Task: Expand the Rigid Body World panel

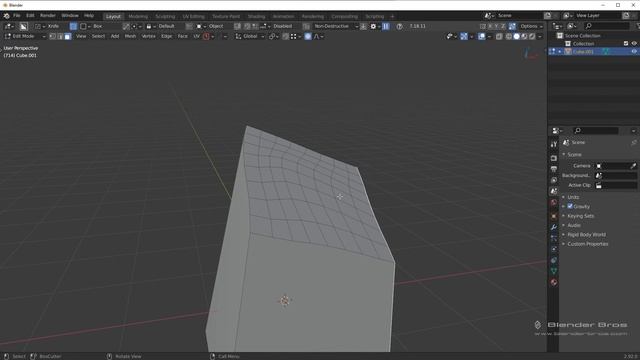Action: tap(586, 234)
